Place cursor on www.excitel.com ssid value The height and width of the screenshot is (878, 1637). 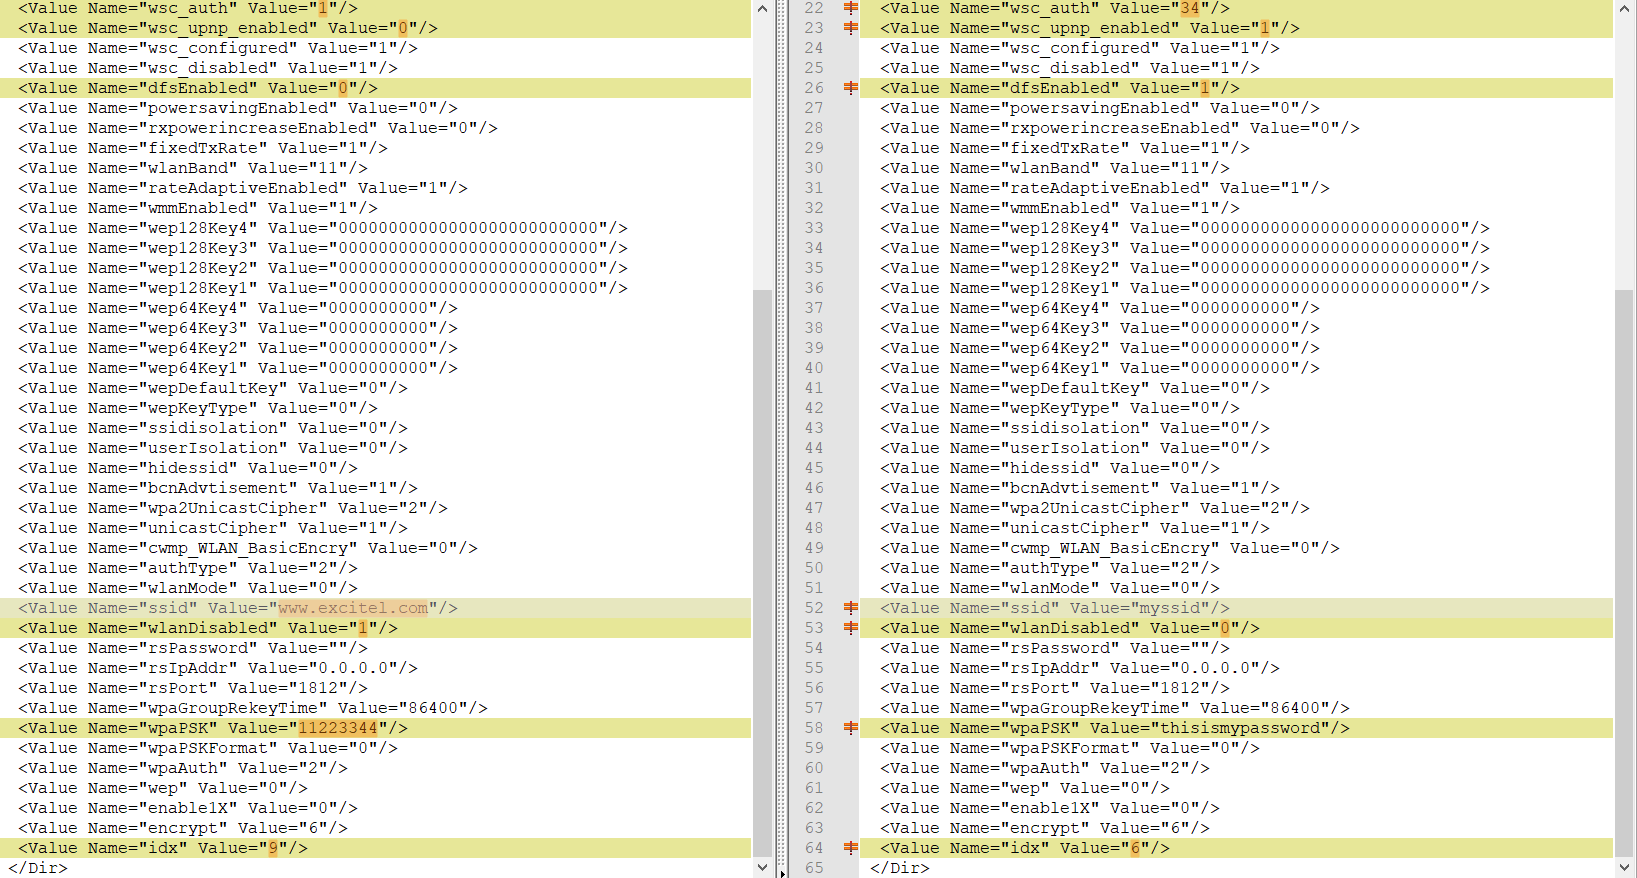pos(352,608)
